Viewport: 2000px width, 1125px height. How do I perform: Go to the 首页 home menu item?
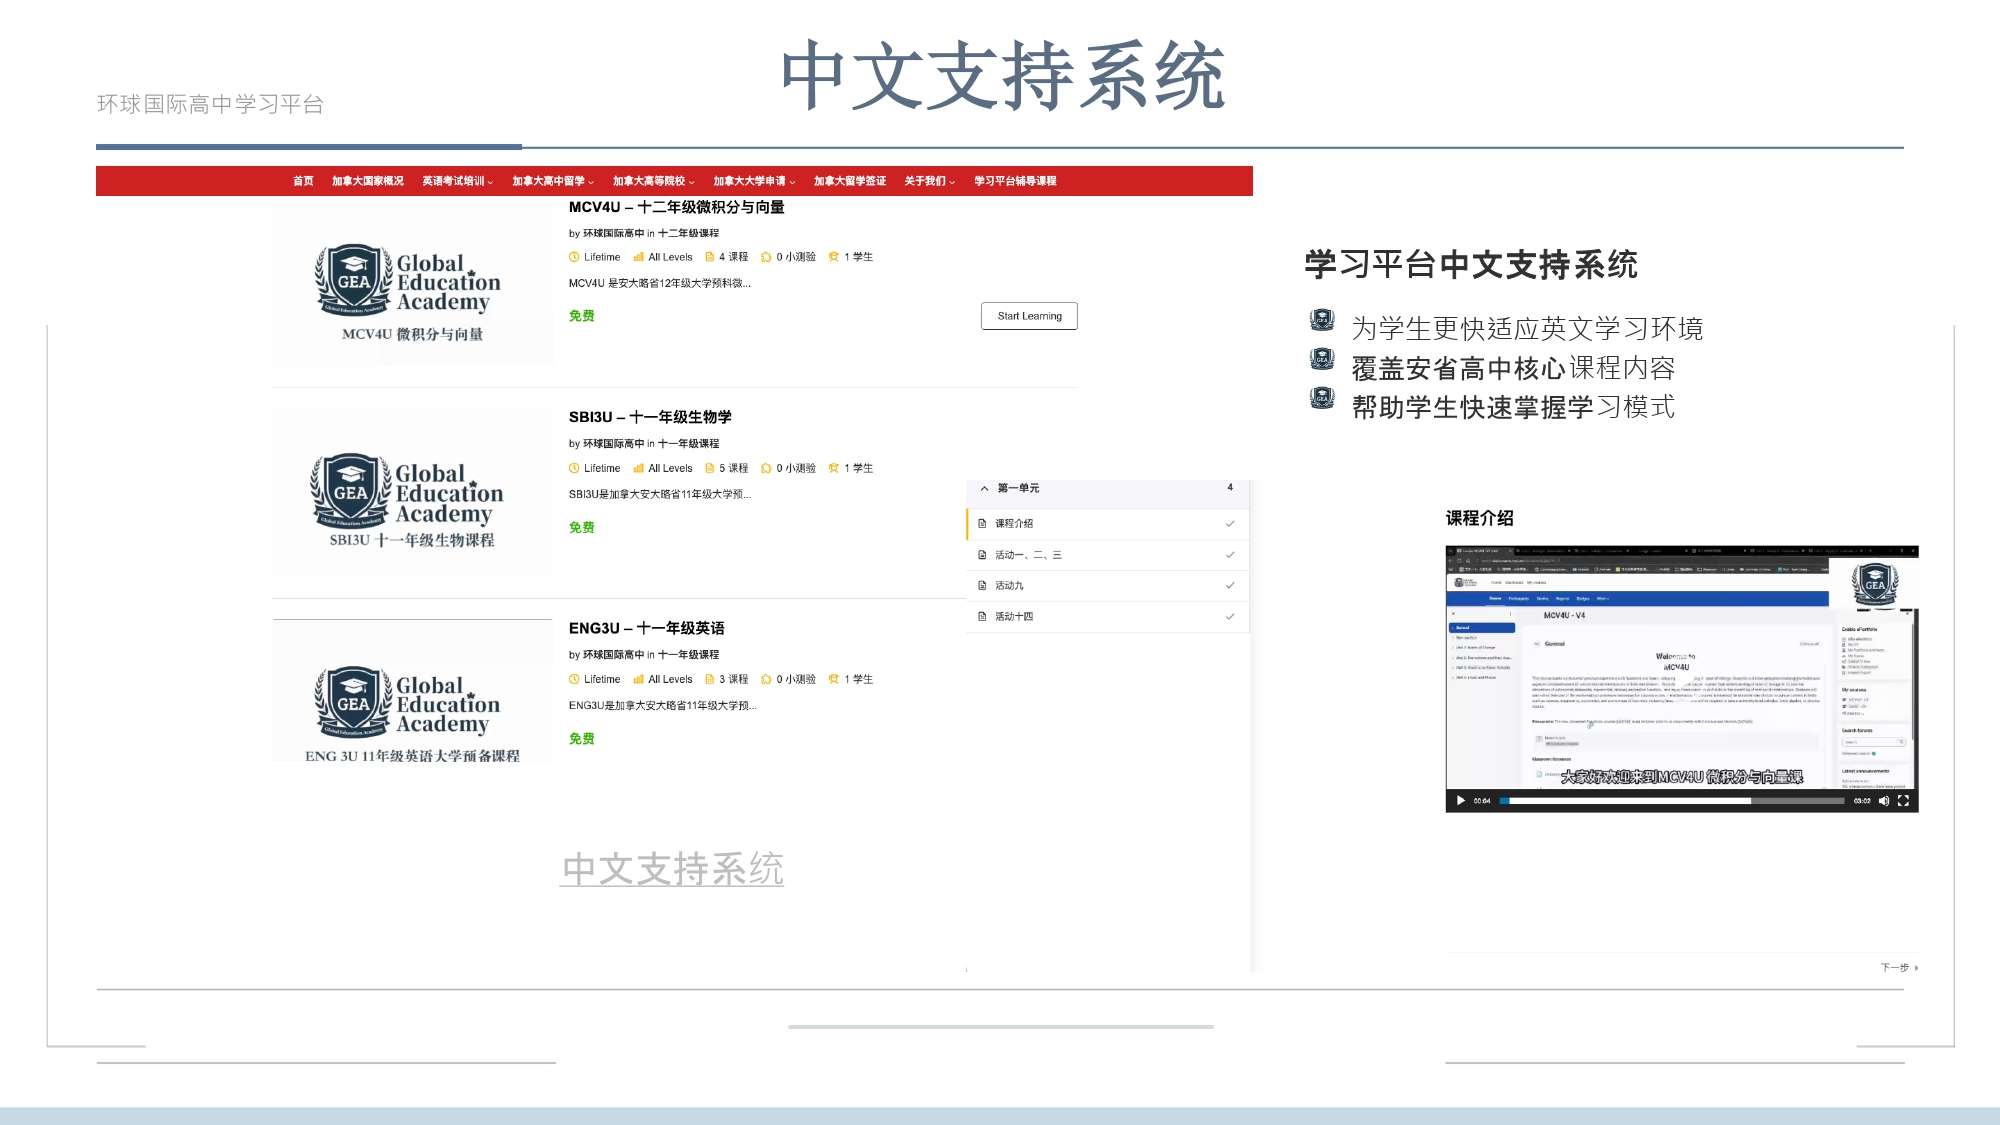pyautogui.click(x=303, y=181)
